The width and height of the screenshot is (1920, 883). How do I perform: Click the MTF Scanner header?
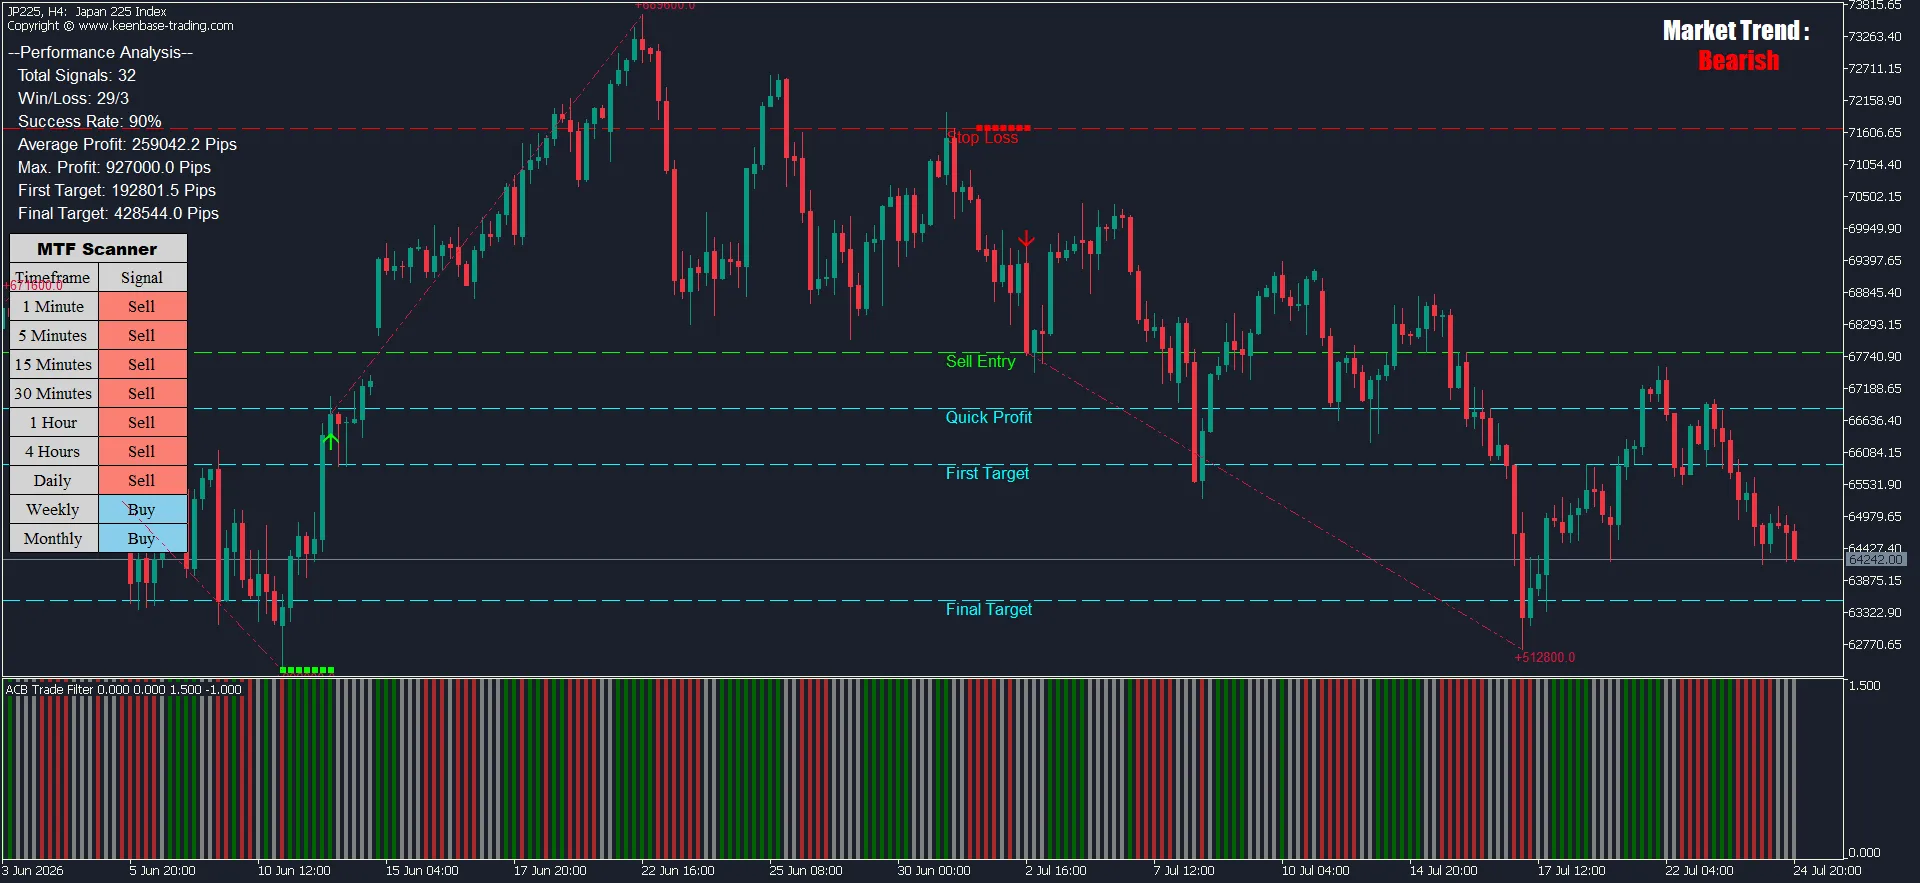tap(98, 249)
